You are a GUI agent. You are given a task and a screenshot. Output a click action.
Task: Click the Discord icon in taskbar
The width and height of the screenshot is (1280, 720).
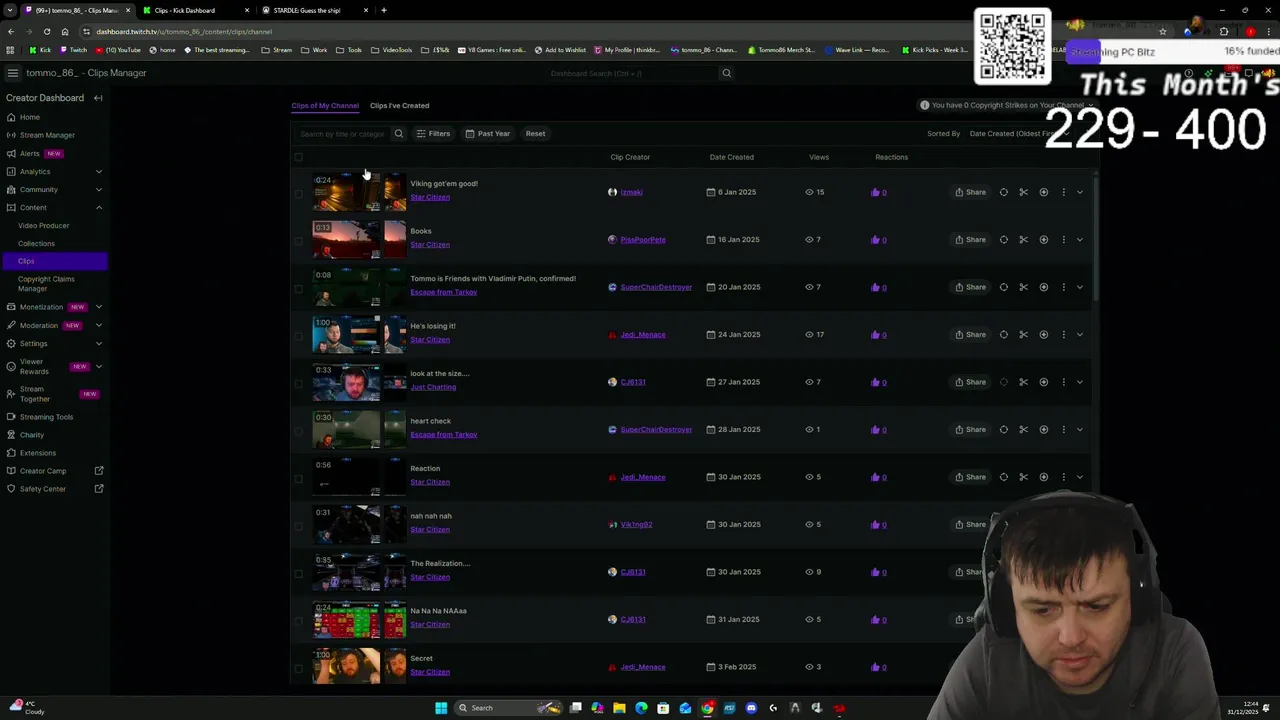751,708
